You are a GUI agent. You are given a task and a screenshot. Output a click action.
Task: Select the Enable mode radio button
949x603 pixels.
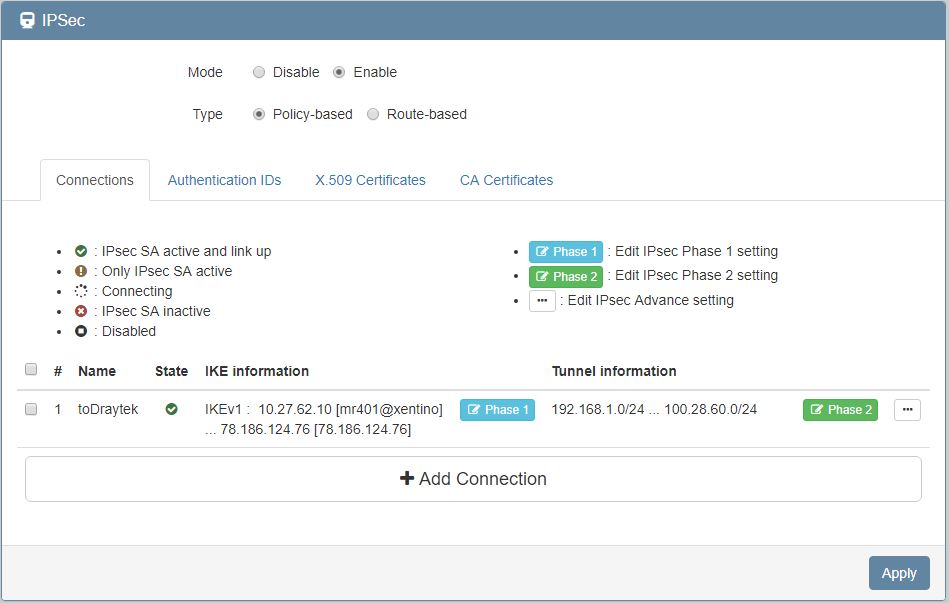click(x=339, y=72)
